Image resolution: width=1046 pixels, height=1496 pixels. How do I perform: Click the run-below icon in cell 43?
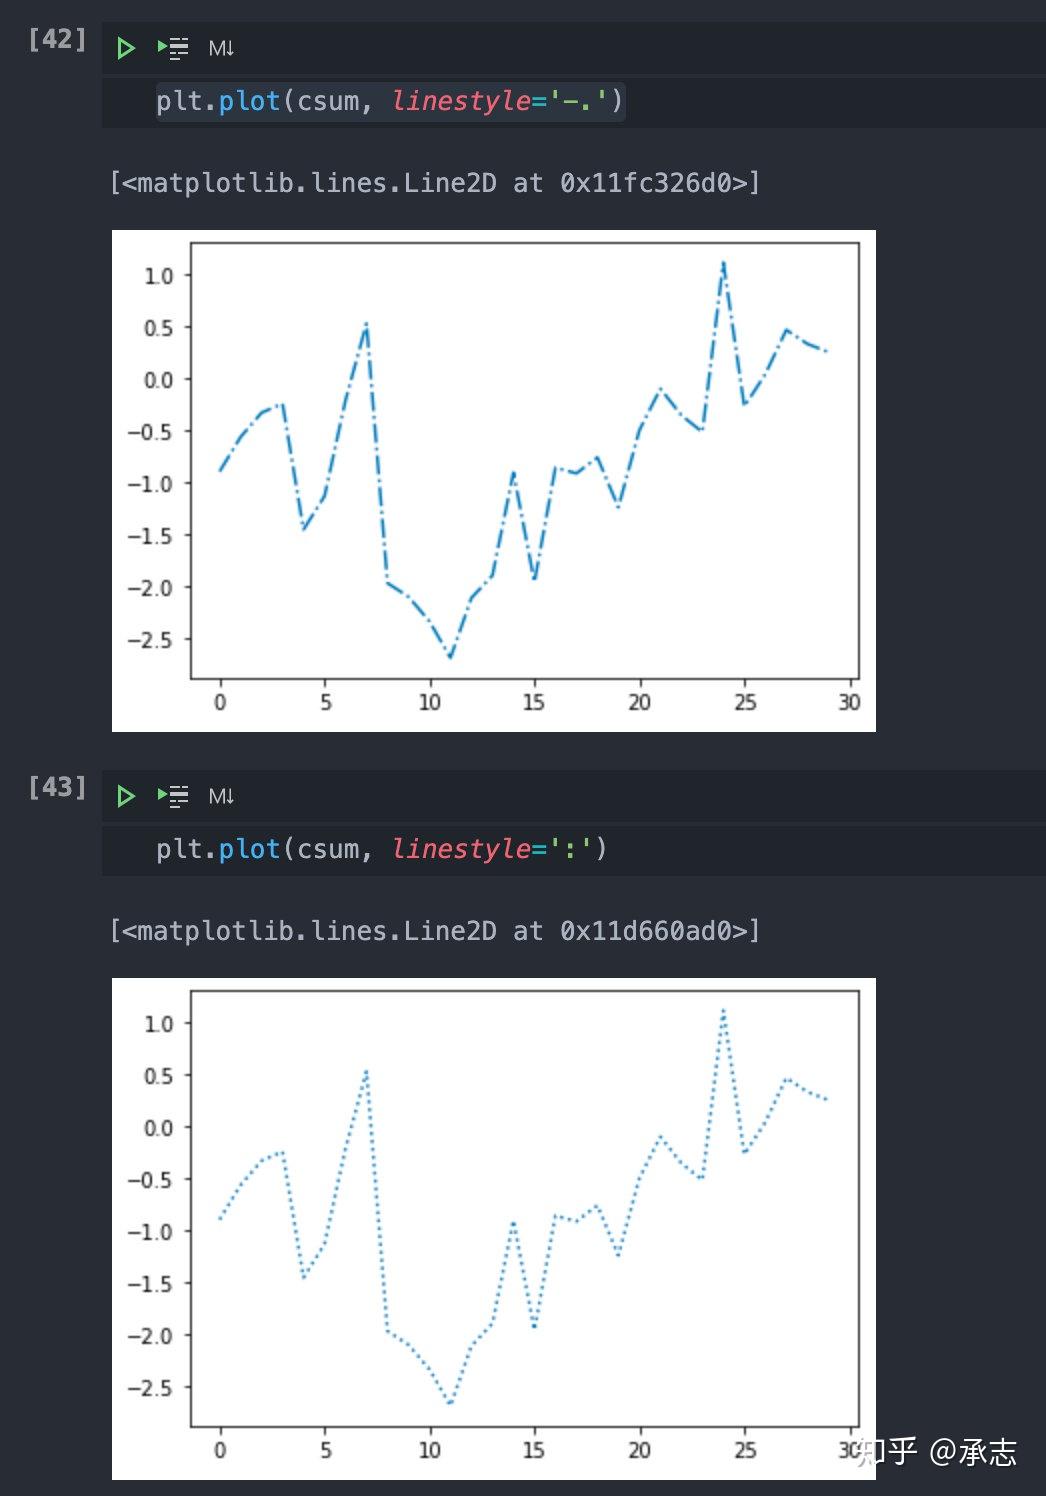[x=173, y=796]
